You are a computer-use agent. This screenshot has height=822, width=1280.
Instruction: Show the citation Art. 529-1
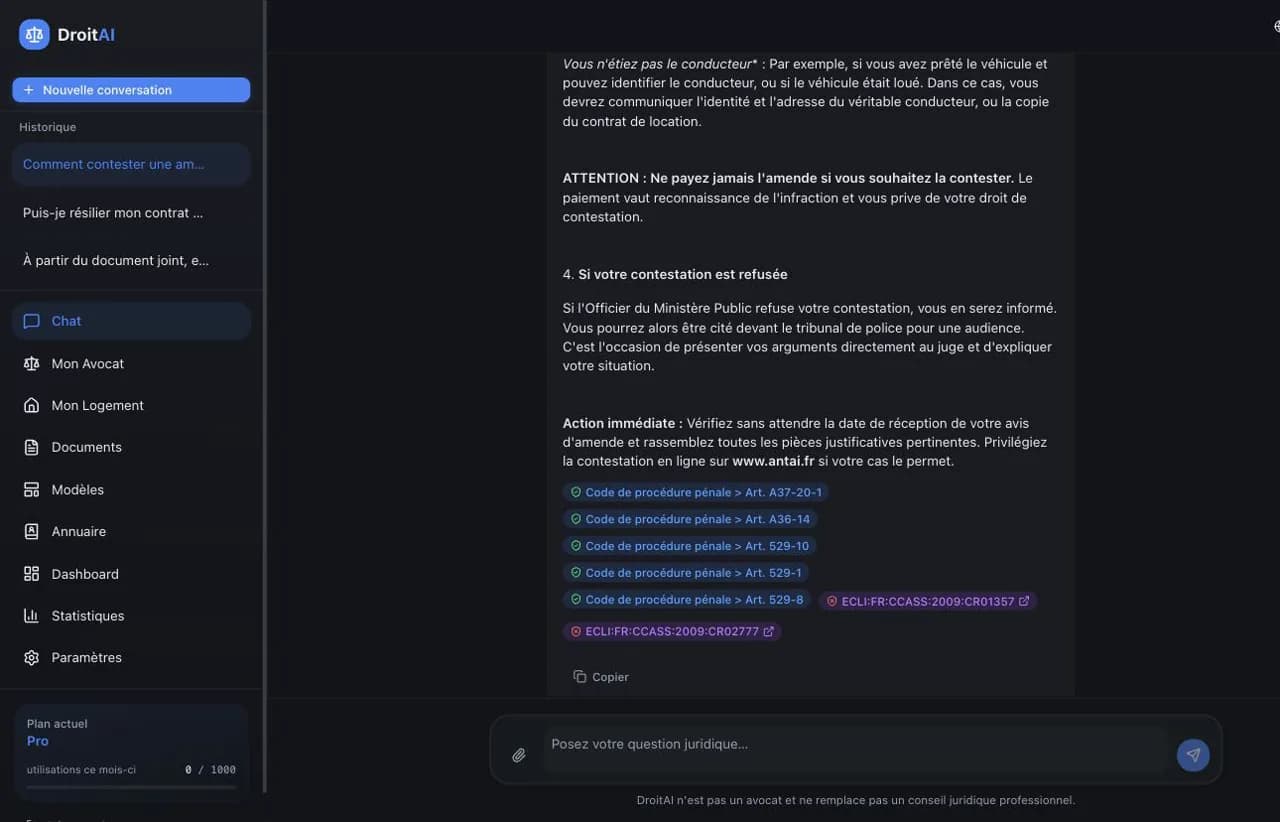coord(685,573)
